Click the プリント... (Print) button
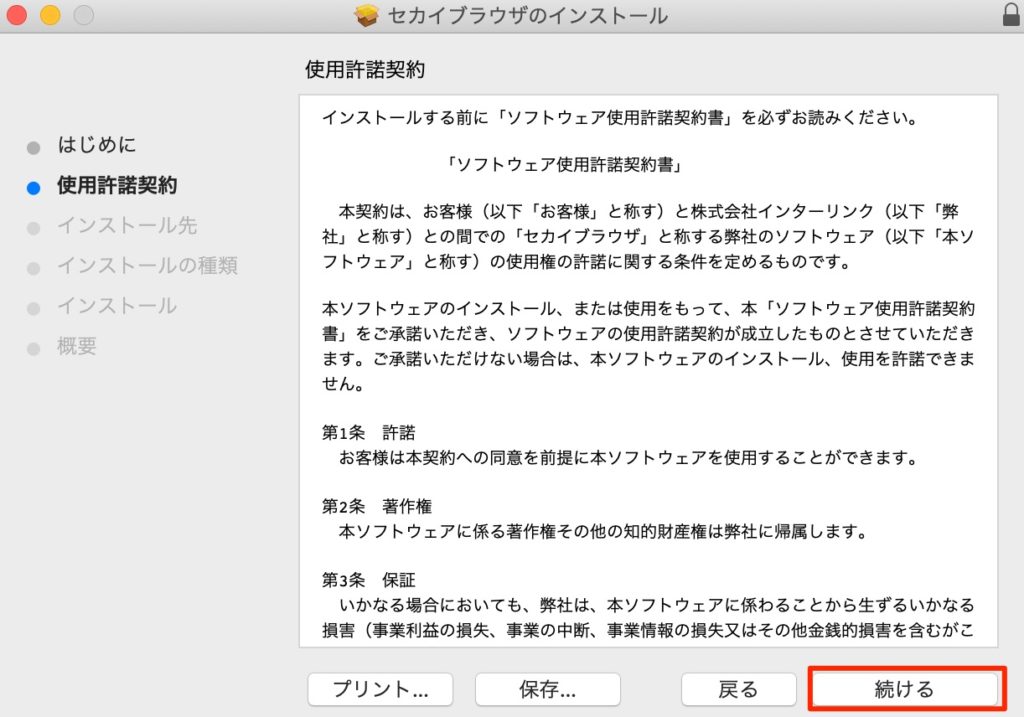The image size is (1024, 717). 380,689
